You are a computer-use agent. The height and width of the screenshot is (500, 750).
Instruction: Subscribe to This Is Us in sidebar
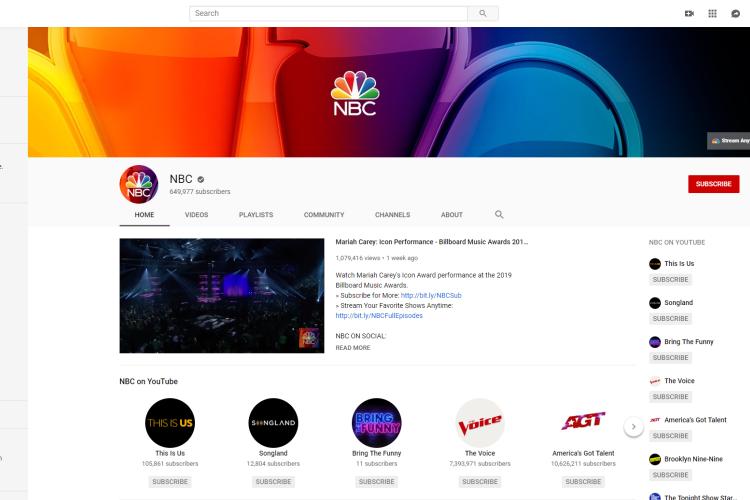(x=670, y=279)
